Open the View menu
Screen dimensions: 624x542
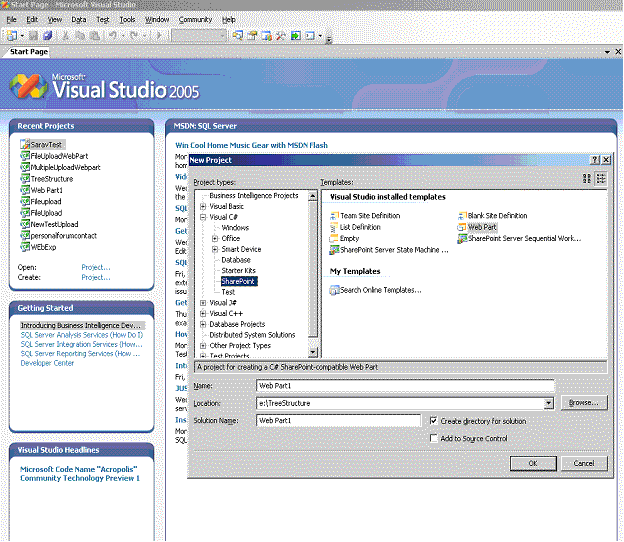pos(55,19)
